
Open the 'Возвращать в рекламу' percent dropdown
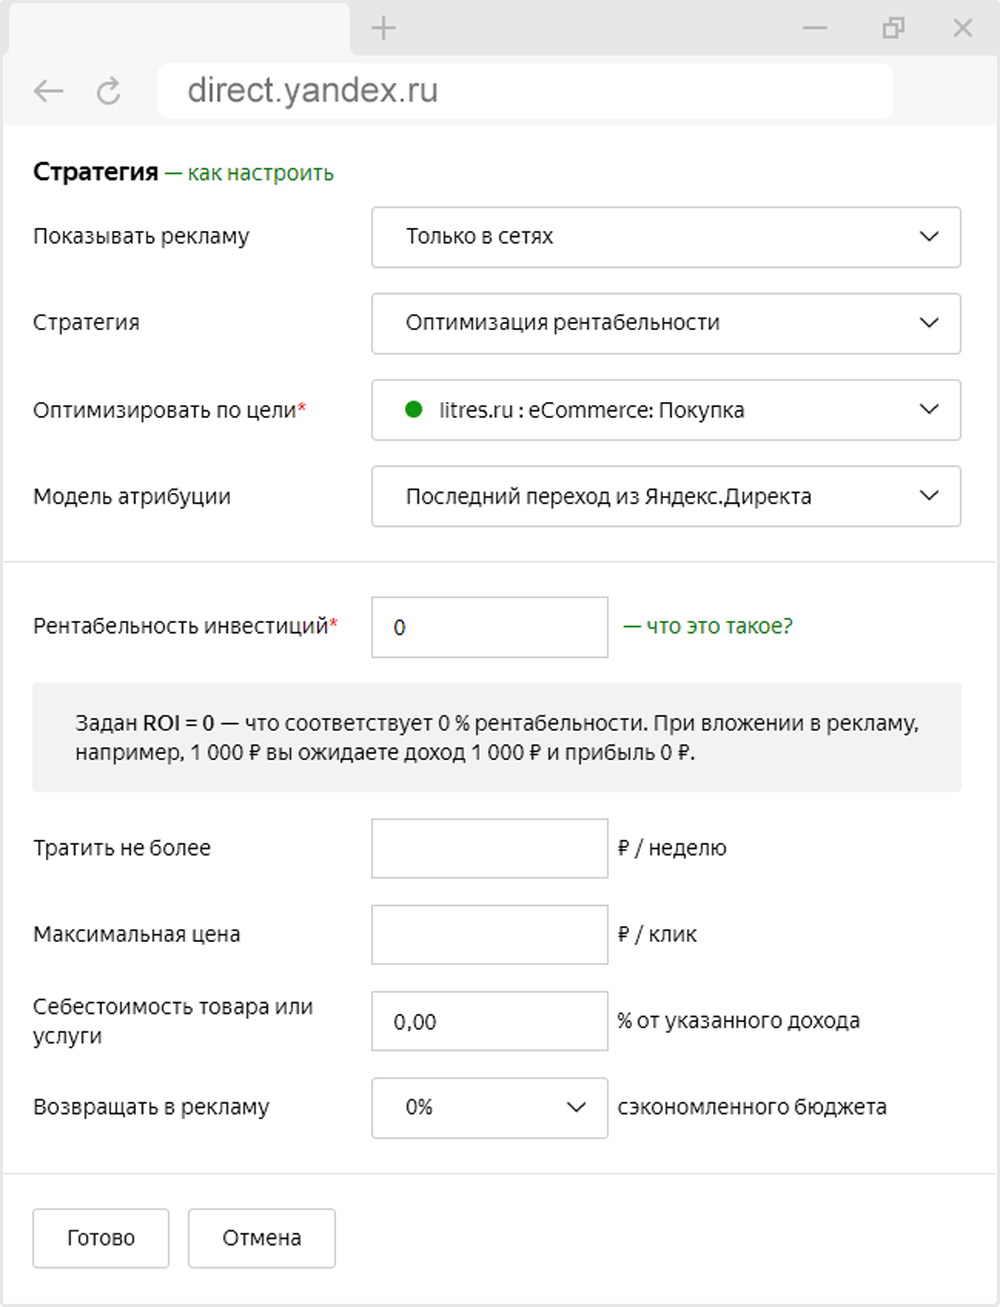coord(489,1107)
